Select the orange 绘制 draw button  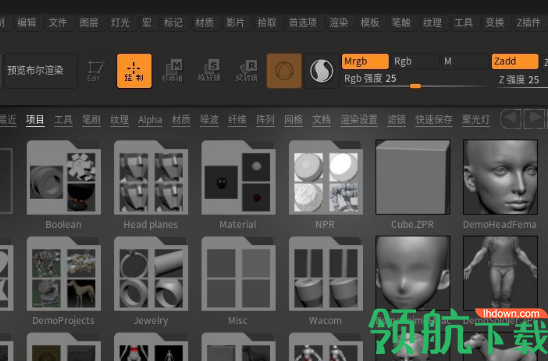134,71
